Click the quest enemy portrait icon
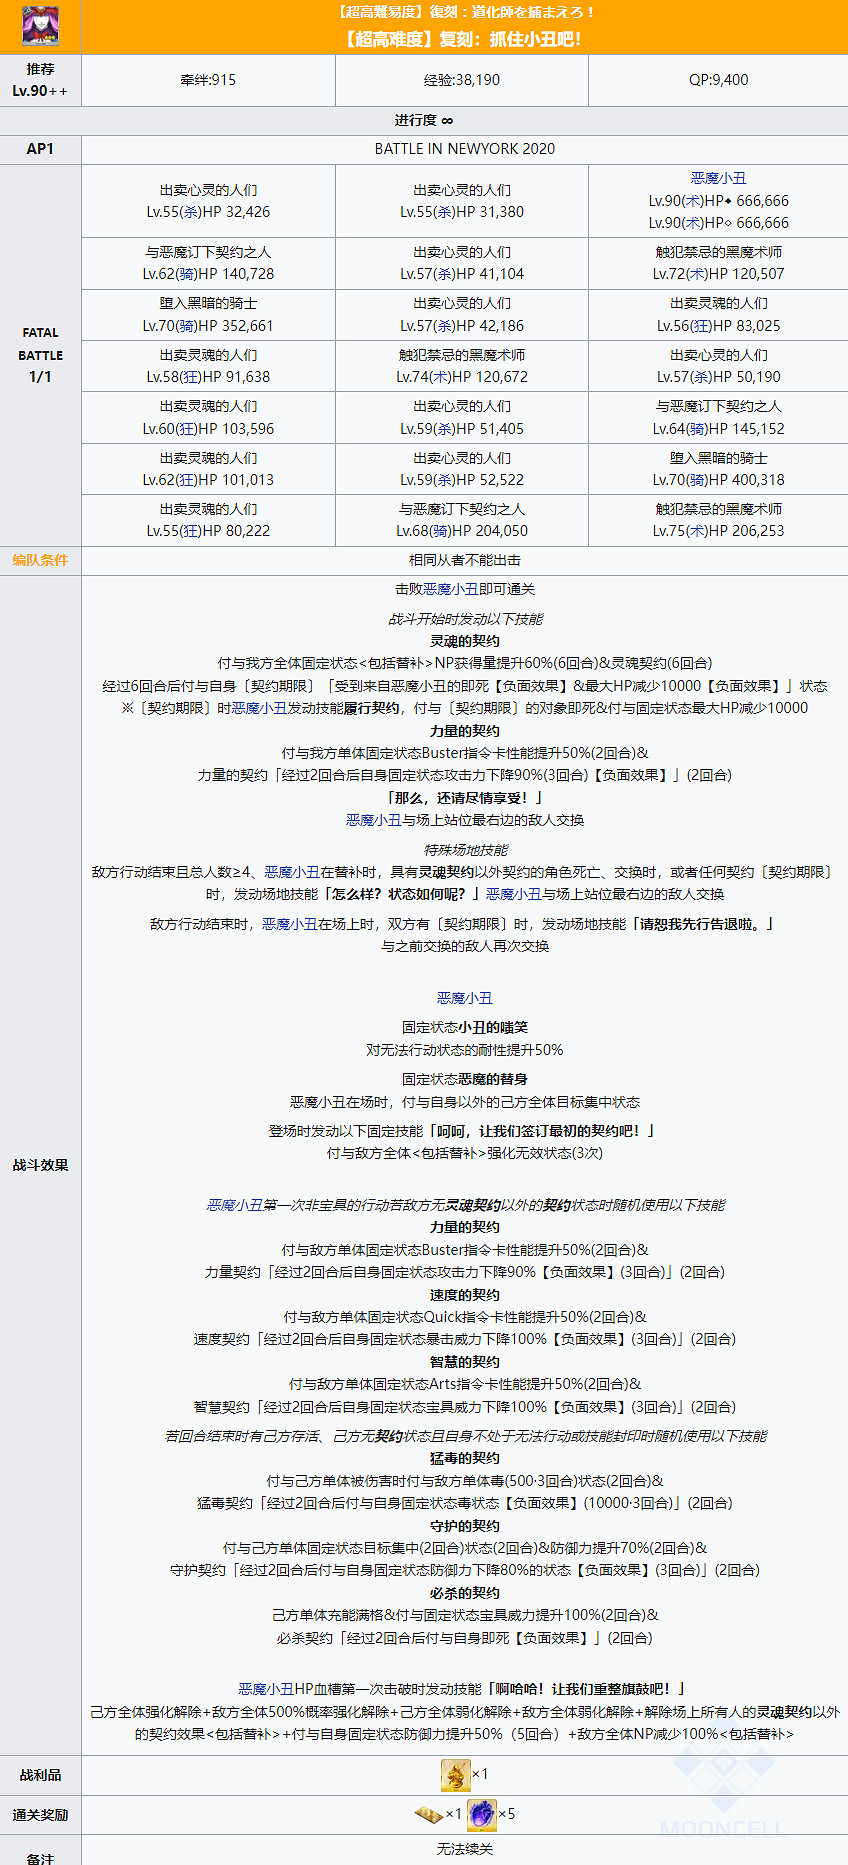The height and width of the screenshot is (1865, 848). pos(40,26)
